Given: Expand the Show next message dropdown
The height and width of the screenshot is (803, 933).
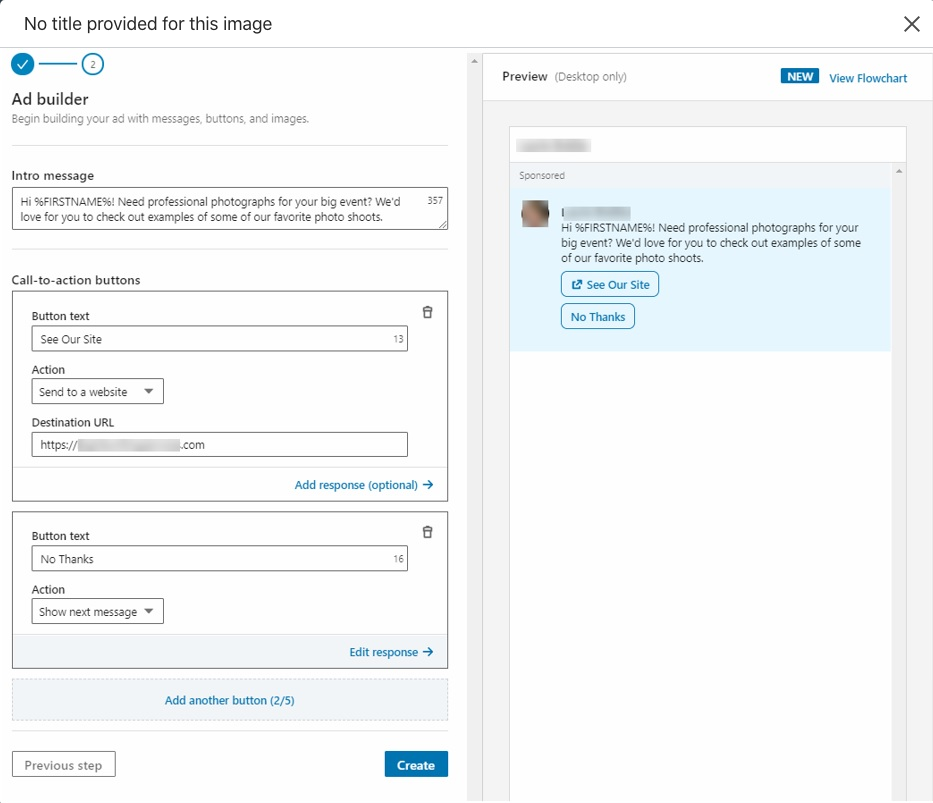Looking at the screenshot, I should (97, 611).
